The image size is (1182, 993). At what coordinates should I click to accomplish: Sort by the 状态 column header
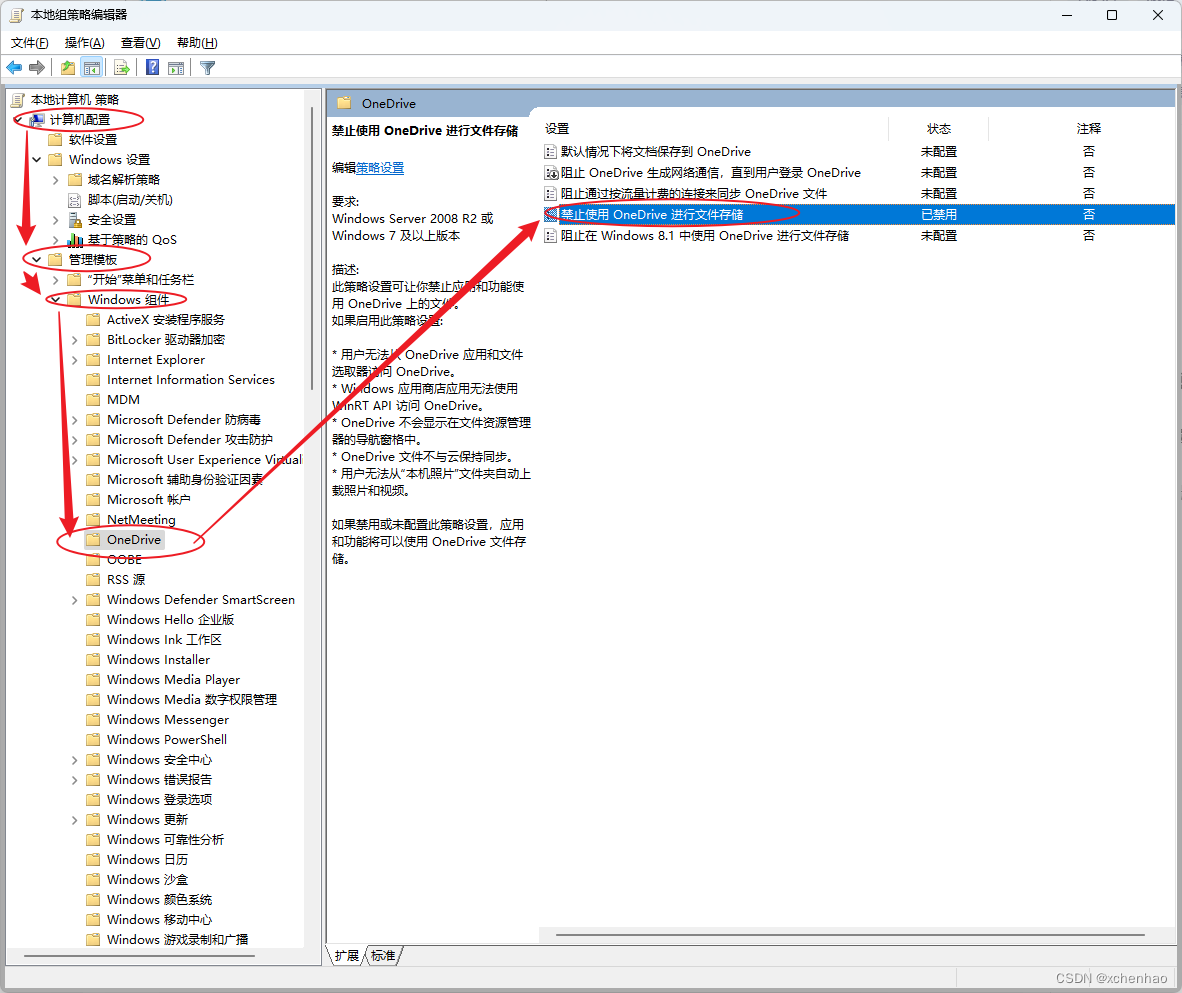(x=939, y=129)
